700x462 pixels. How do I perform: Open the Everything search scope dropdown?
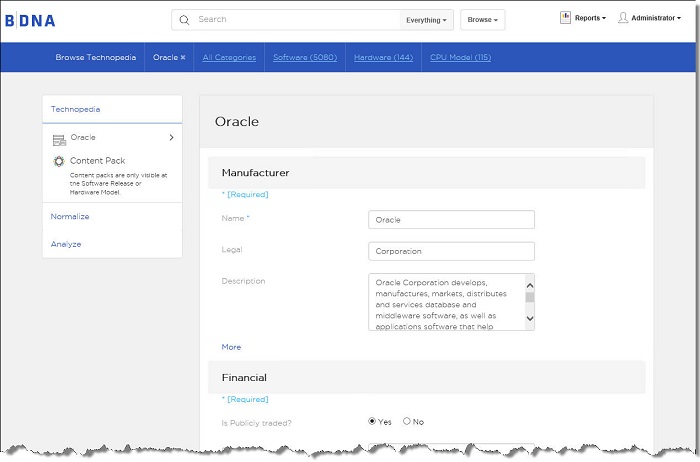pos(426,20)
